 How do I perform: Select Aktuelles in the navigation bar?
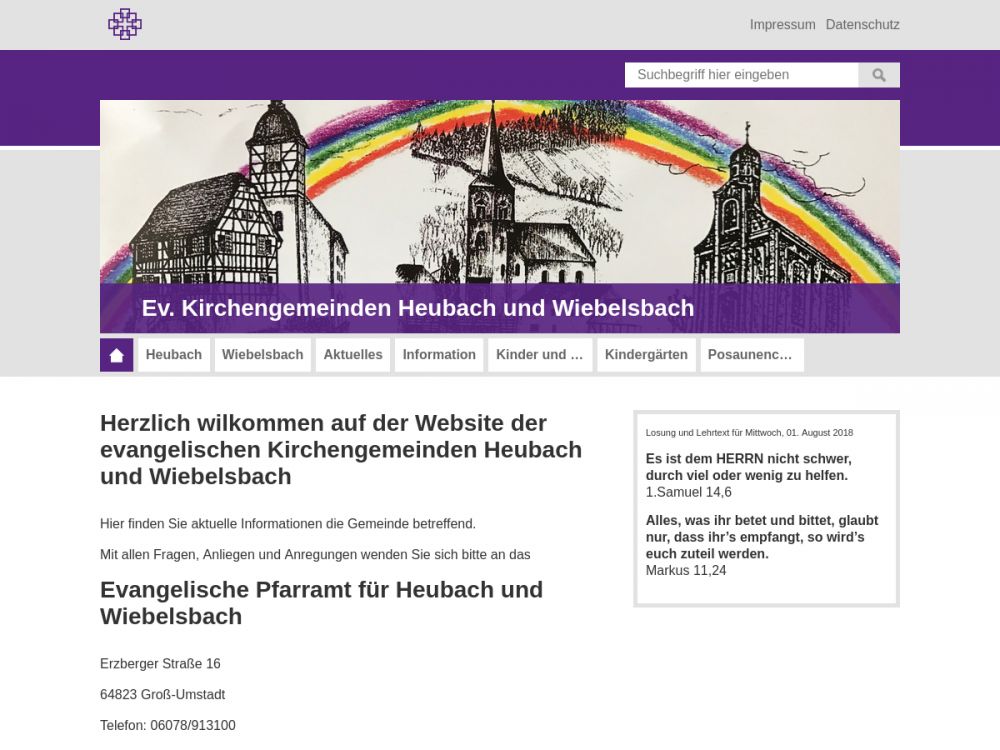pos(353,355)
